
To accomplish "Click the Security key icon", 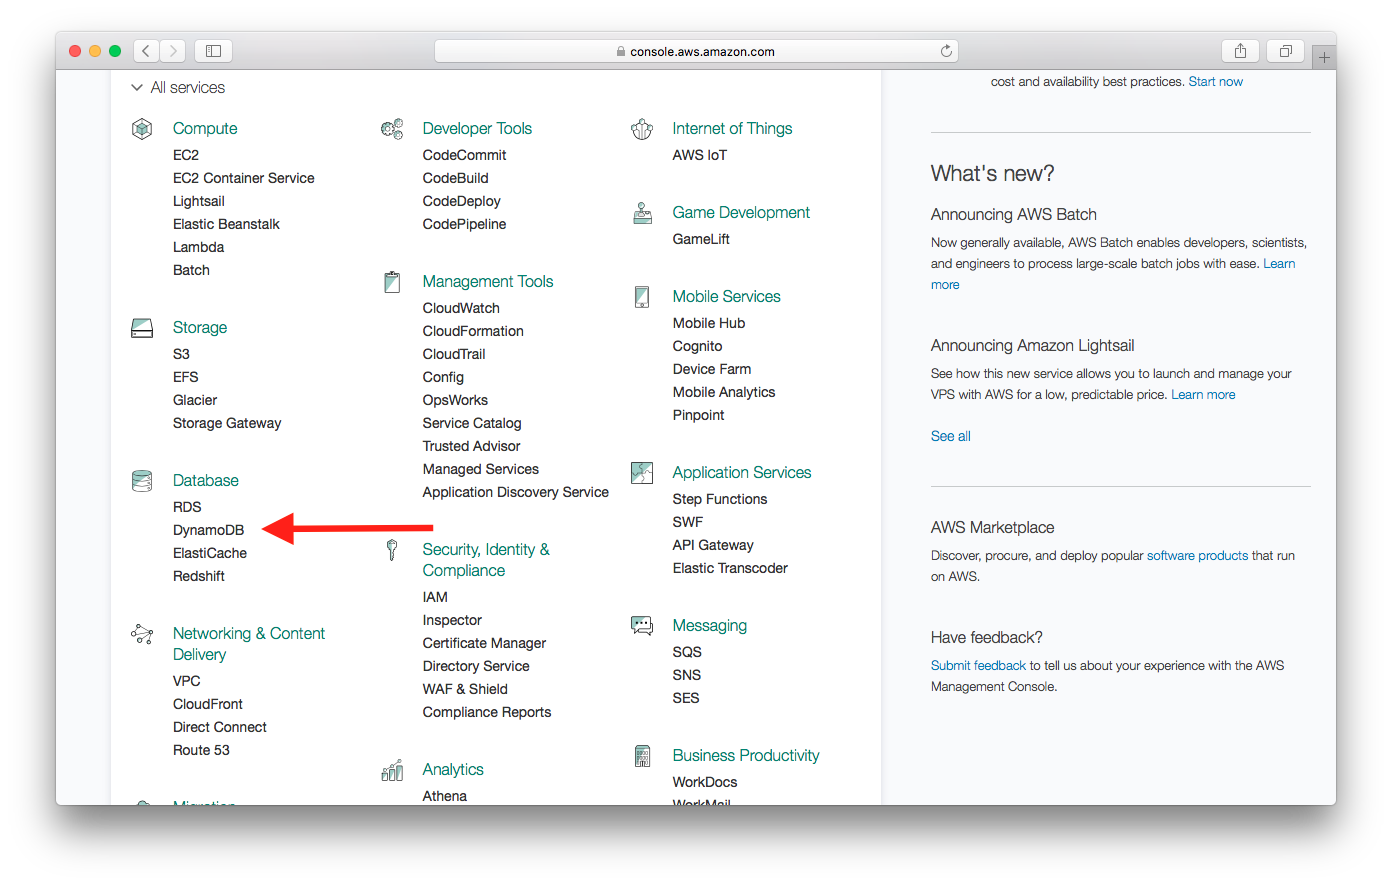I will tap(392, 550).
